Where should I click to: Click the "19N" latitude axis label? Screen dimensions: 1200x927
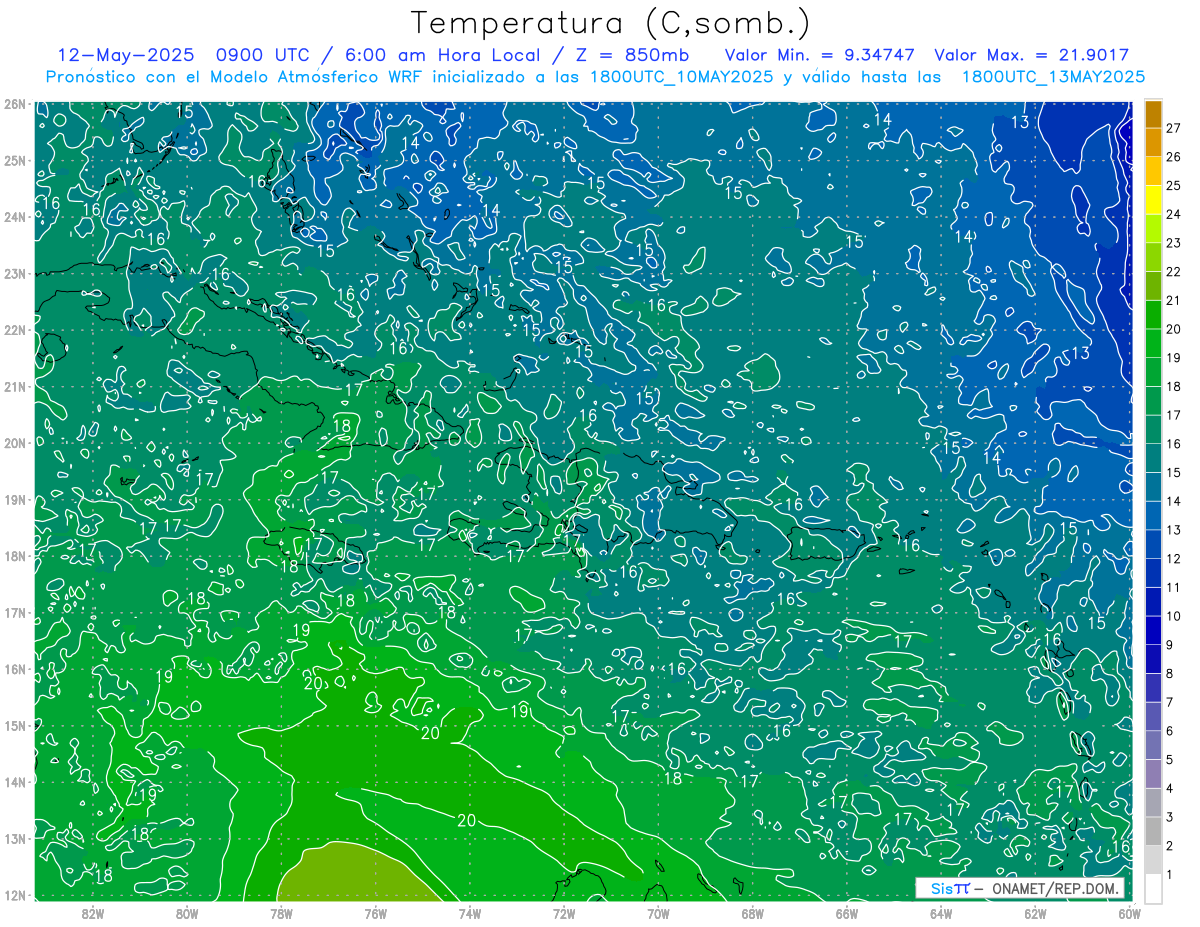click(14, 499)
